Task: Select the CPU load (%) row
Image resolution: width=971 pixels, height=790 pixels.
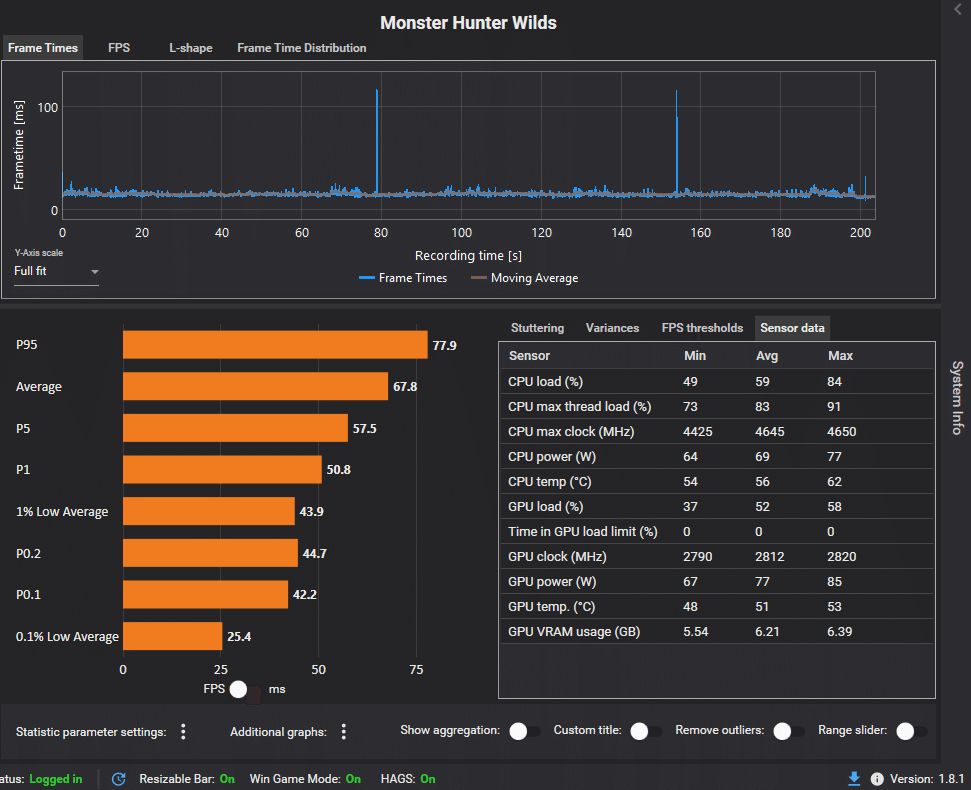Action: click(716, 381)
